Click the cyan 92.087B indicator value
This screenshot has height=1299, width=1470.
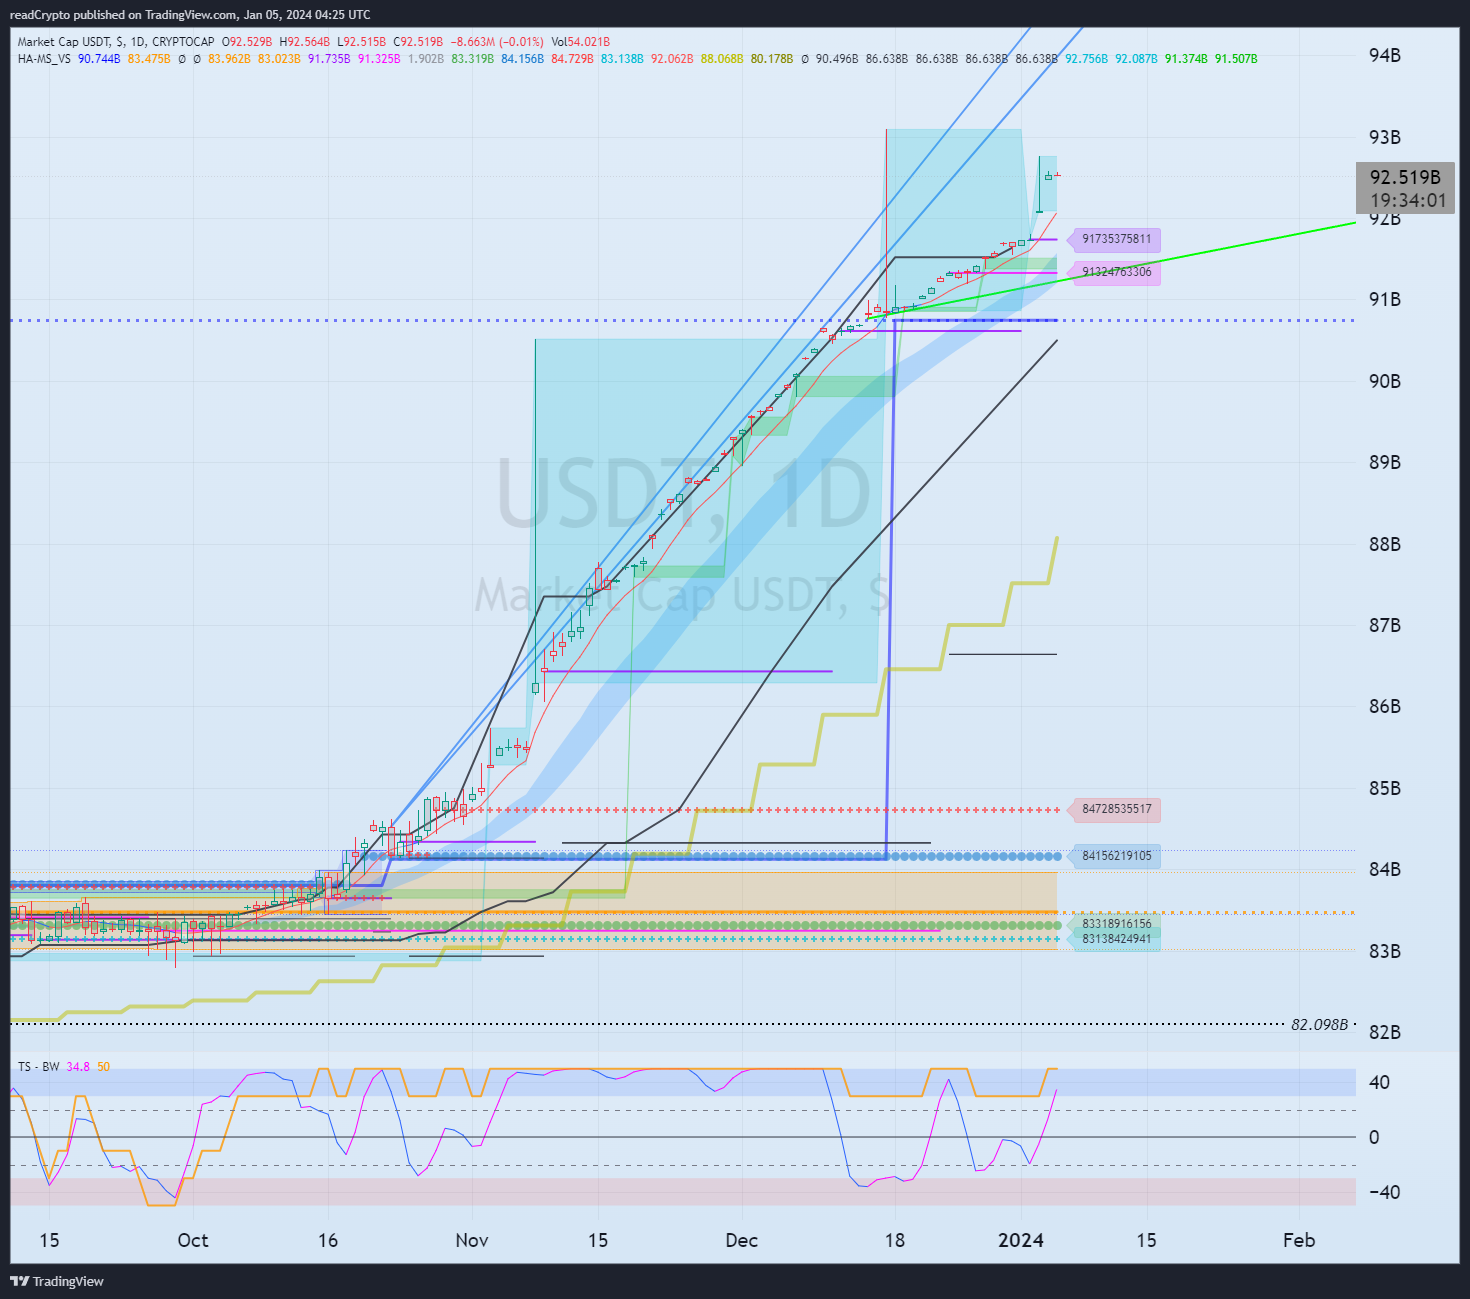tap(1136, 59)
